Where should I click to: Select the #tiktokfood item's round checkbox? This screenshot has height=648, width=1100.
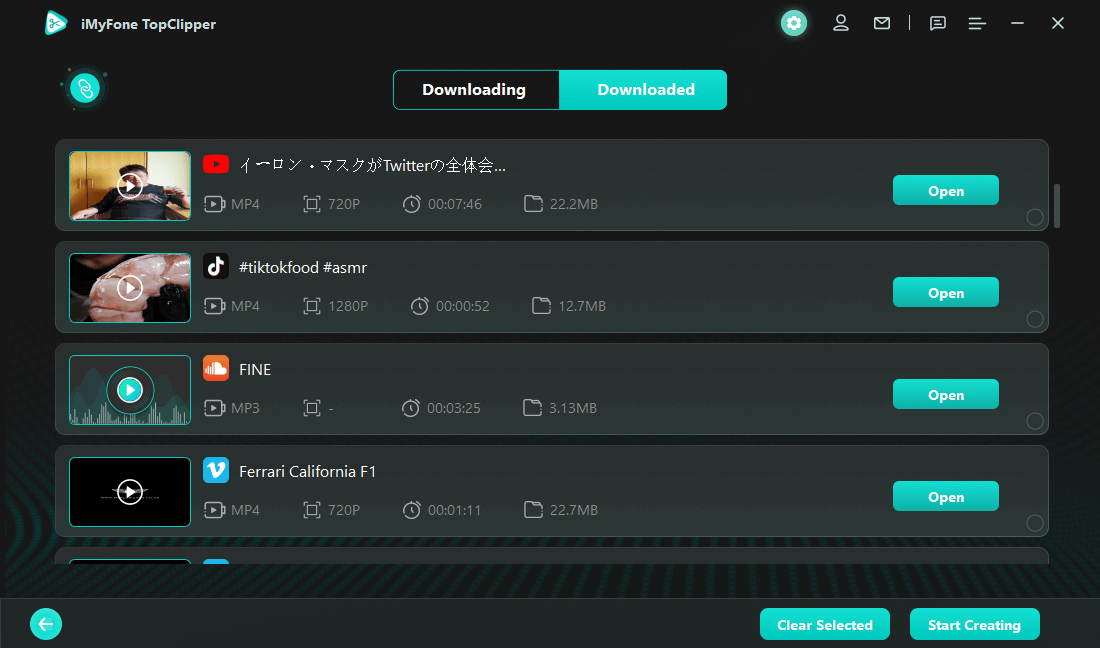coord(1035,319)
